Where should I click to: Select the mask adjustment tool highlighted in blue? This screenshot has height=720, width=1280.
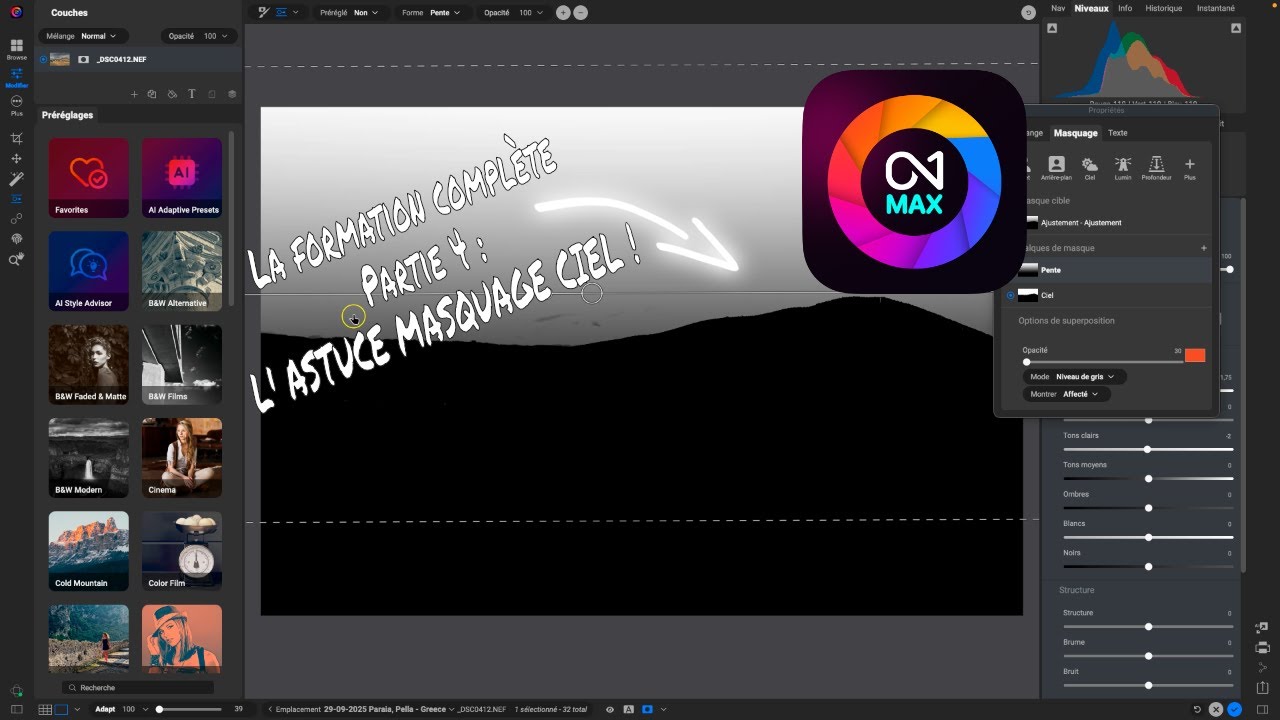tap(16, 198)
